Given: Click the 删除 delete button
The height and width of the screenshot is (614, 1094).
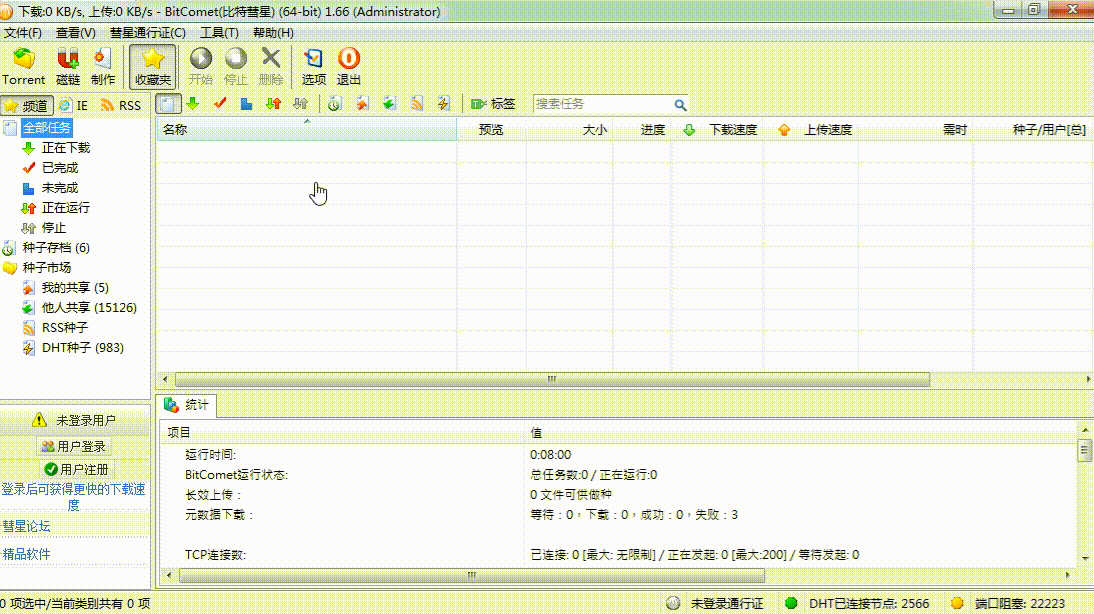Looking at the screenshot, I should (271, 67).
